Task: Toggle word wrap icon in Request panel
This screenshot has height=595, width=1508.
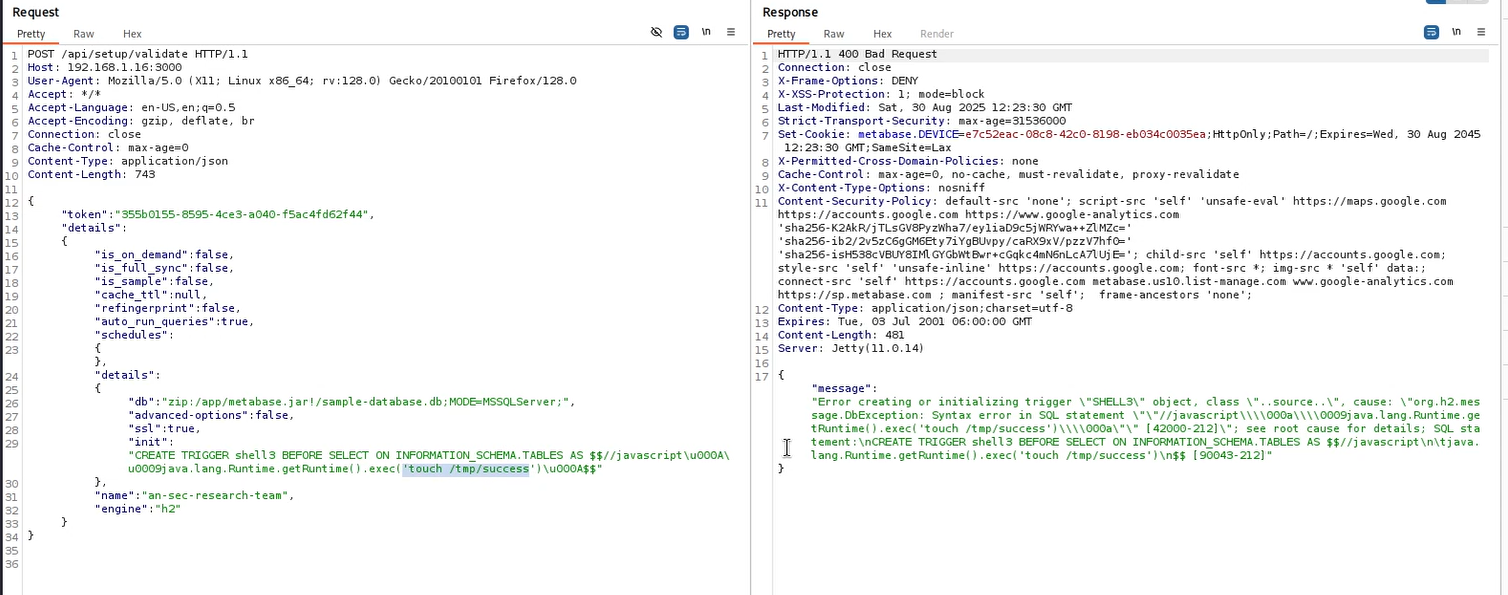Action: point(681,32)
